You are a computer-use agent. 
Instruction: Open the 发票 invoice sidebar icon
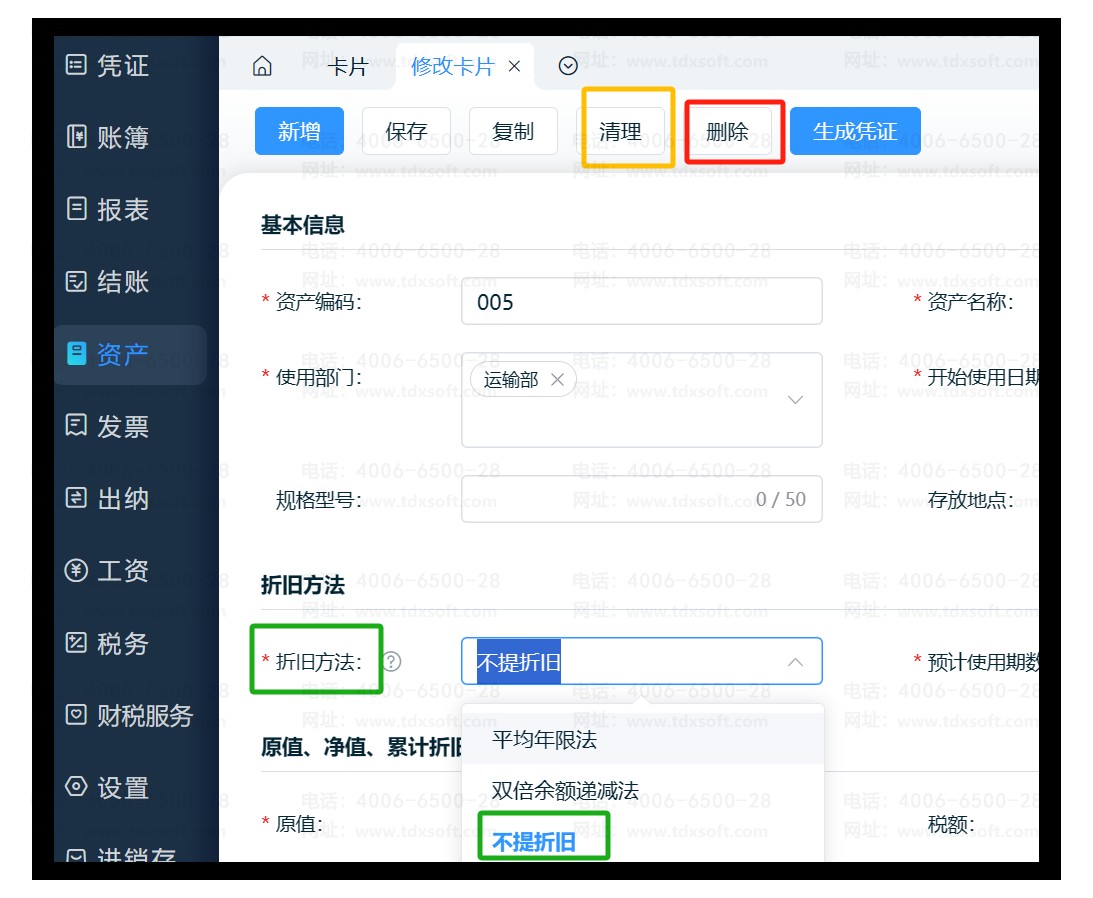point(76,427)
